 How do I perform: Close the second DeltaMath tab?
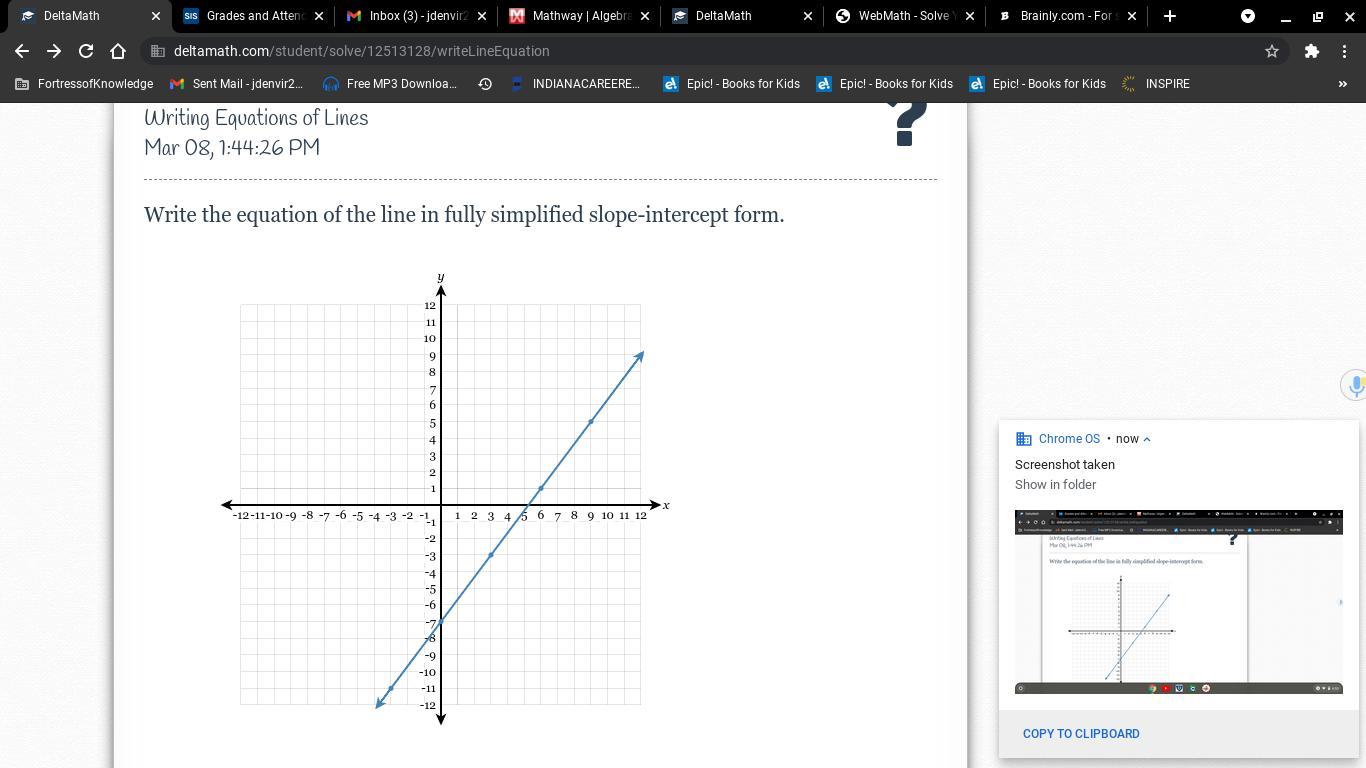808,16
